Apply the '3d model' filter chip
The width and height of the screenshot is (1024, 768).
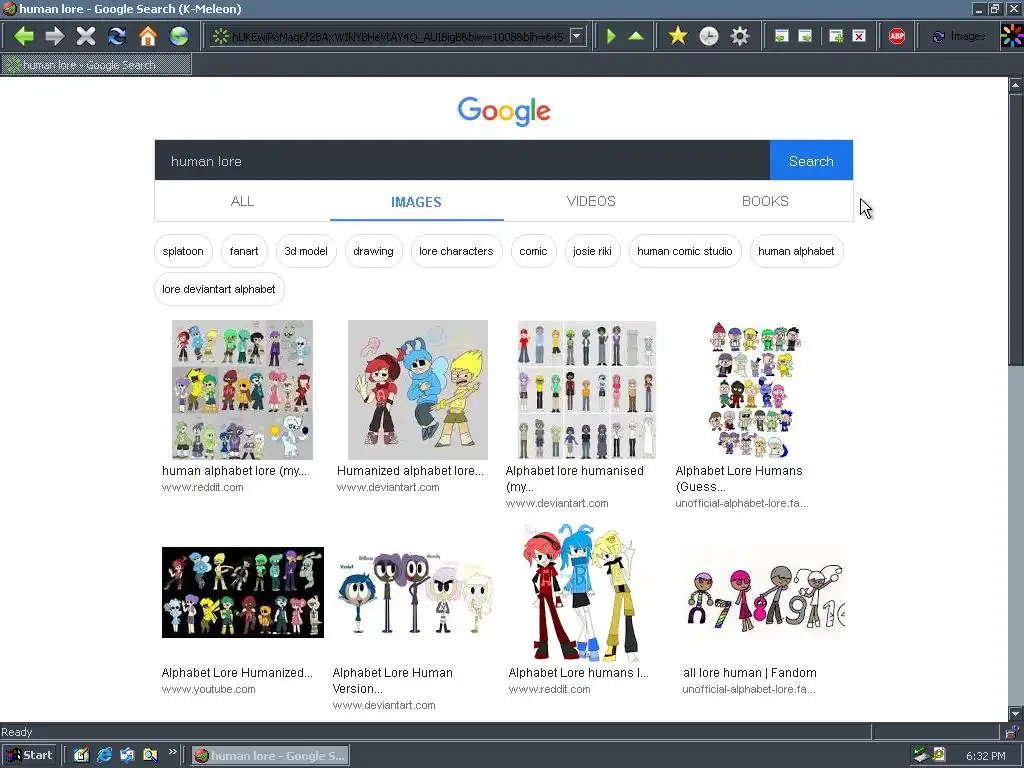coord(306,251)
